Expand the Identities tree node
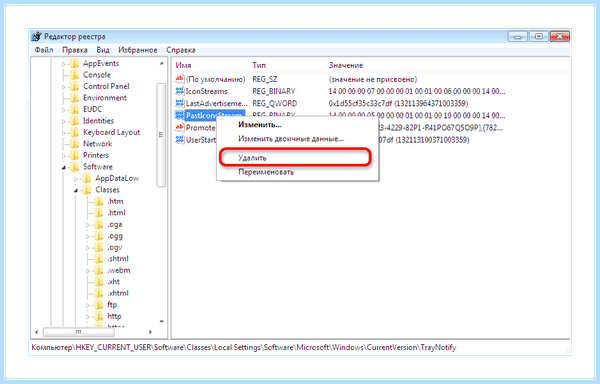The image size is (600, 384). 64,122
